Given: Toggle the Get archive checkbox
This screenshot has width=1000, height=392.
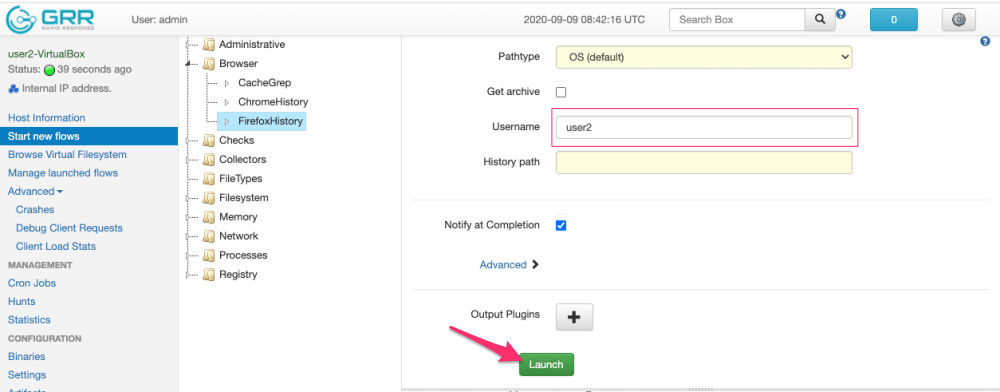Looking at the screenshot, I should tap(561, 92).
